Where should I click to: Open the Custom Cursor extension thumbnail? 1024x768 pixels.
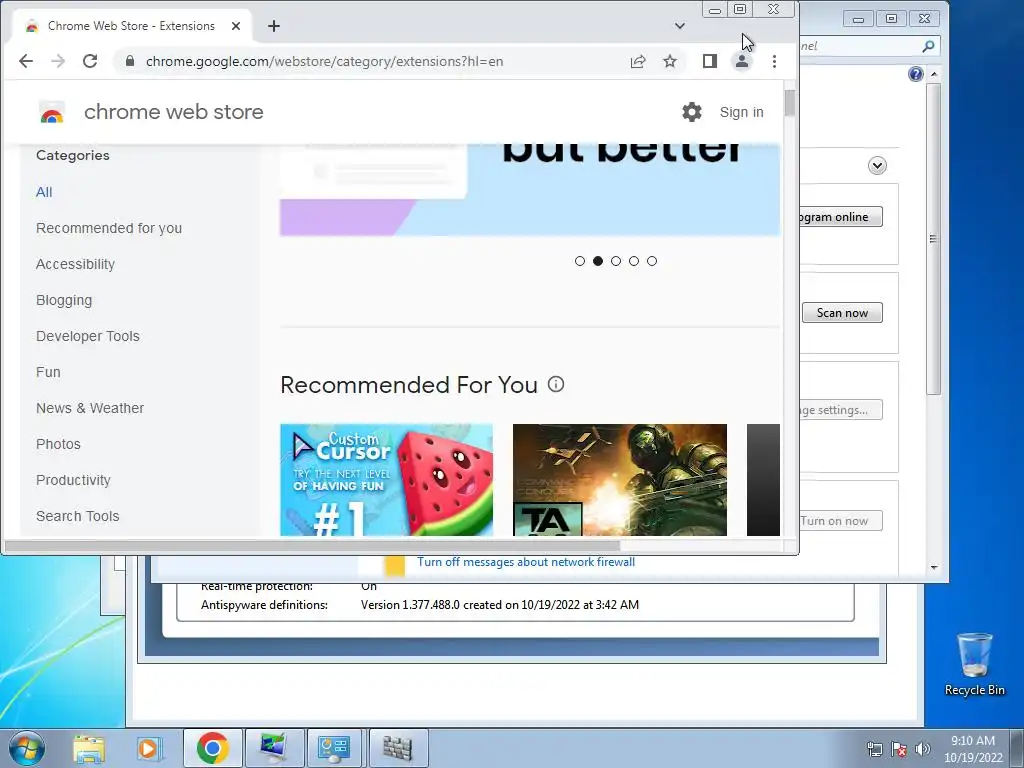click(387, 480)
